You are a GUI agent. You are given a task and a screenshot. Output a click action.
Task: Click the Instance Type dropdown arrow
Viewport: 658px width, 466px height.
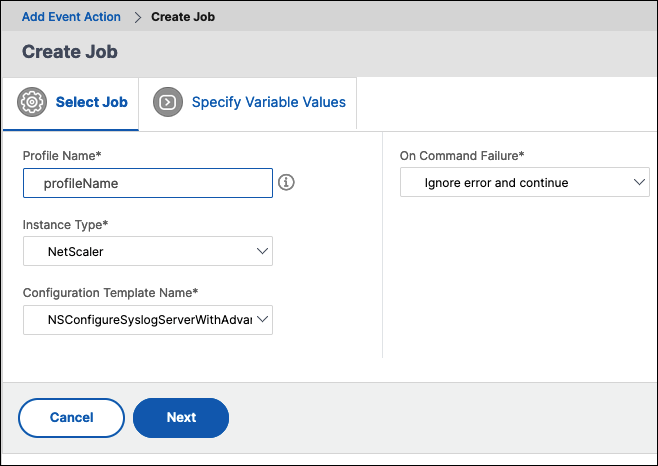tap(262, 251)
